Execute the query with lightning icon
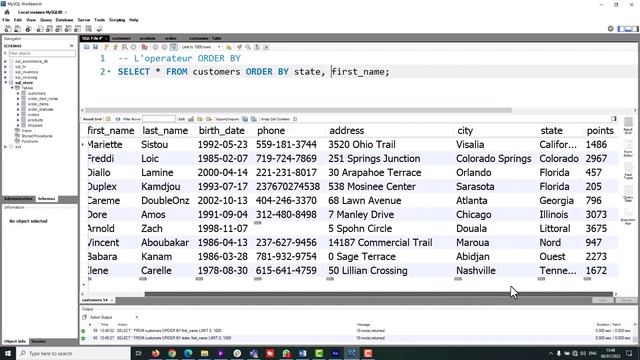This screenshot has width=640, height=360. point(107,47)
